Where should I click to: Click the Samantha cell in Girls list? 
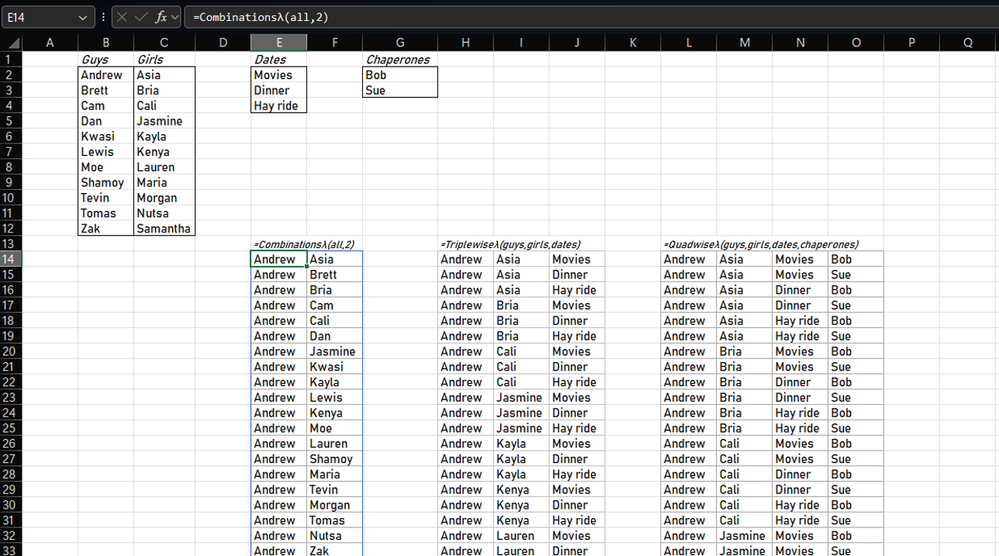[164, 229]
